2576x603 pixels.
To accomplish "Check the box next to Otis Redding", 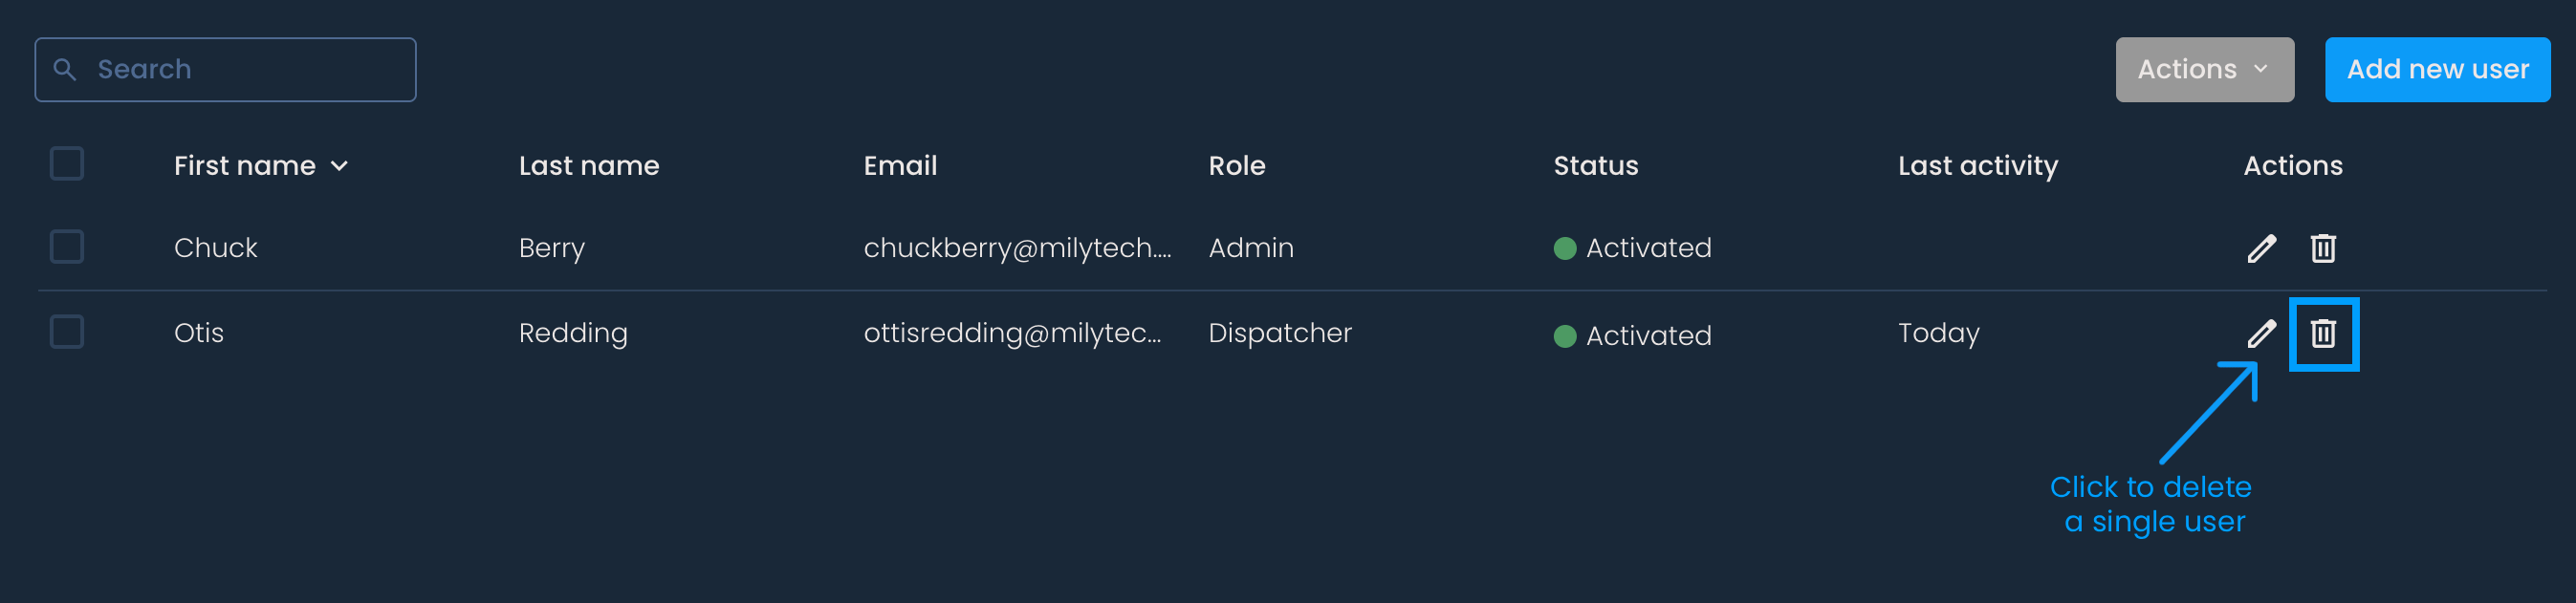I will 67,332.
